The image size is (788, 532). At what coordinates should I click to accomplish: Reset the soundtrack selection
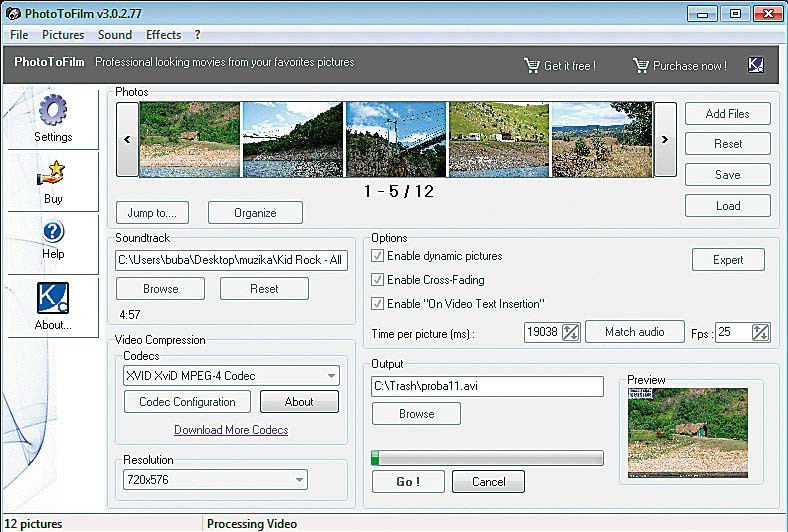coord(264,289)
